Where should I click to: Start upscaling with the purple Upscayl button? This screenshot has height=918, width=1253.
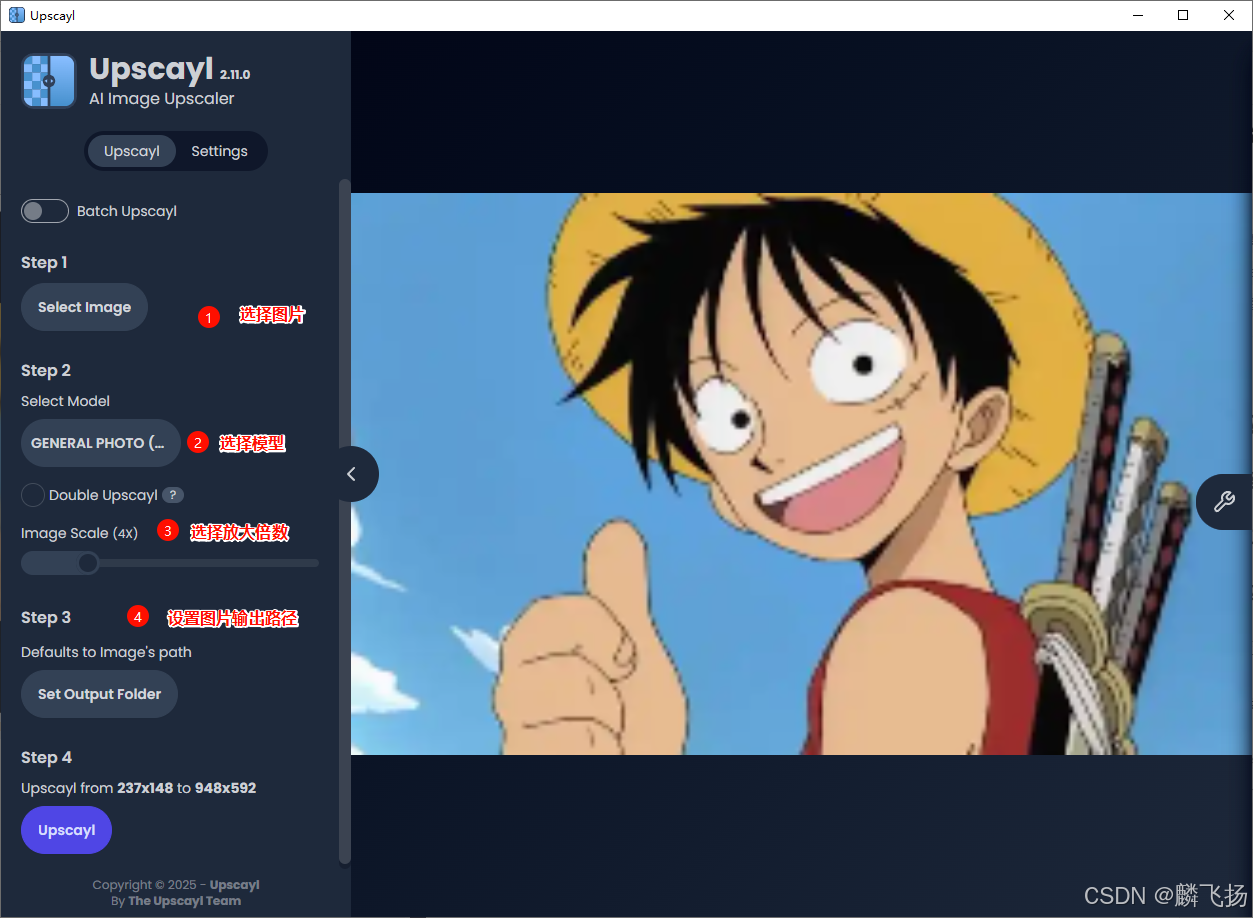(x=66, y=830)
